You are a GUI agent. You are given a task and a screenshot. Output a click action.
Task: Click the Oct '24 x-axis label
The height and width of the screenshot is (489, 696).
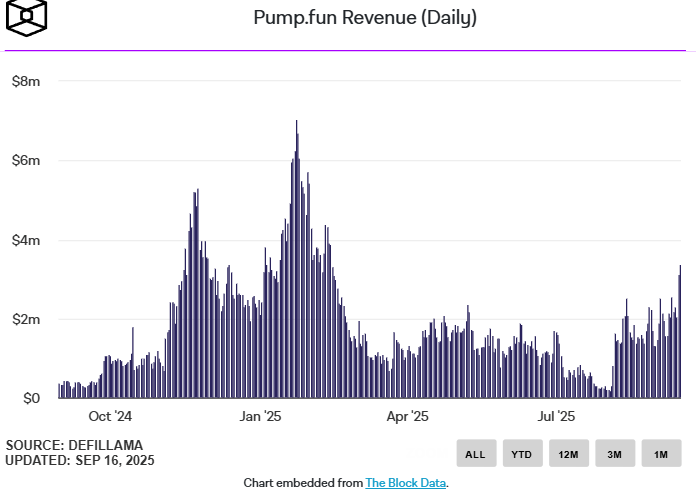pyautogui.click(x=110, y=416)
